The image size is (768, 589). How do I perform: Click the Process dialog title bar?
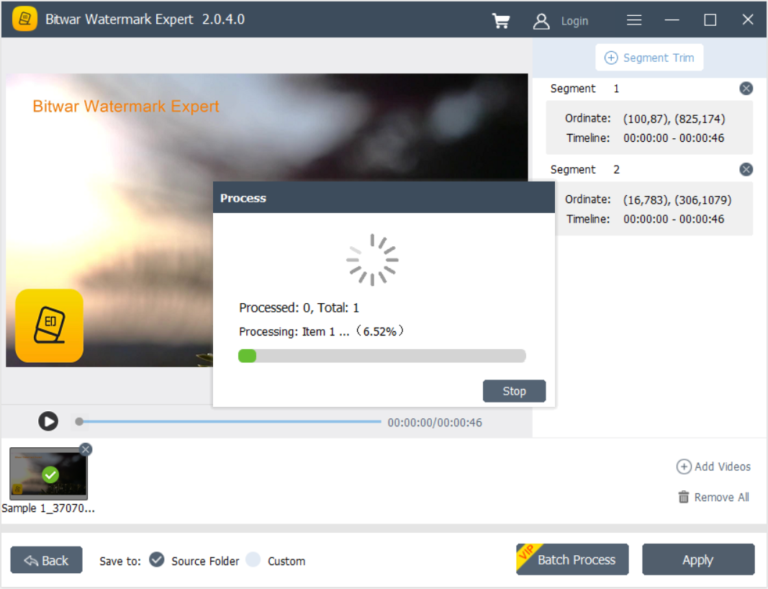pyautogui.click(x=384, y=198)
